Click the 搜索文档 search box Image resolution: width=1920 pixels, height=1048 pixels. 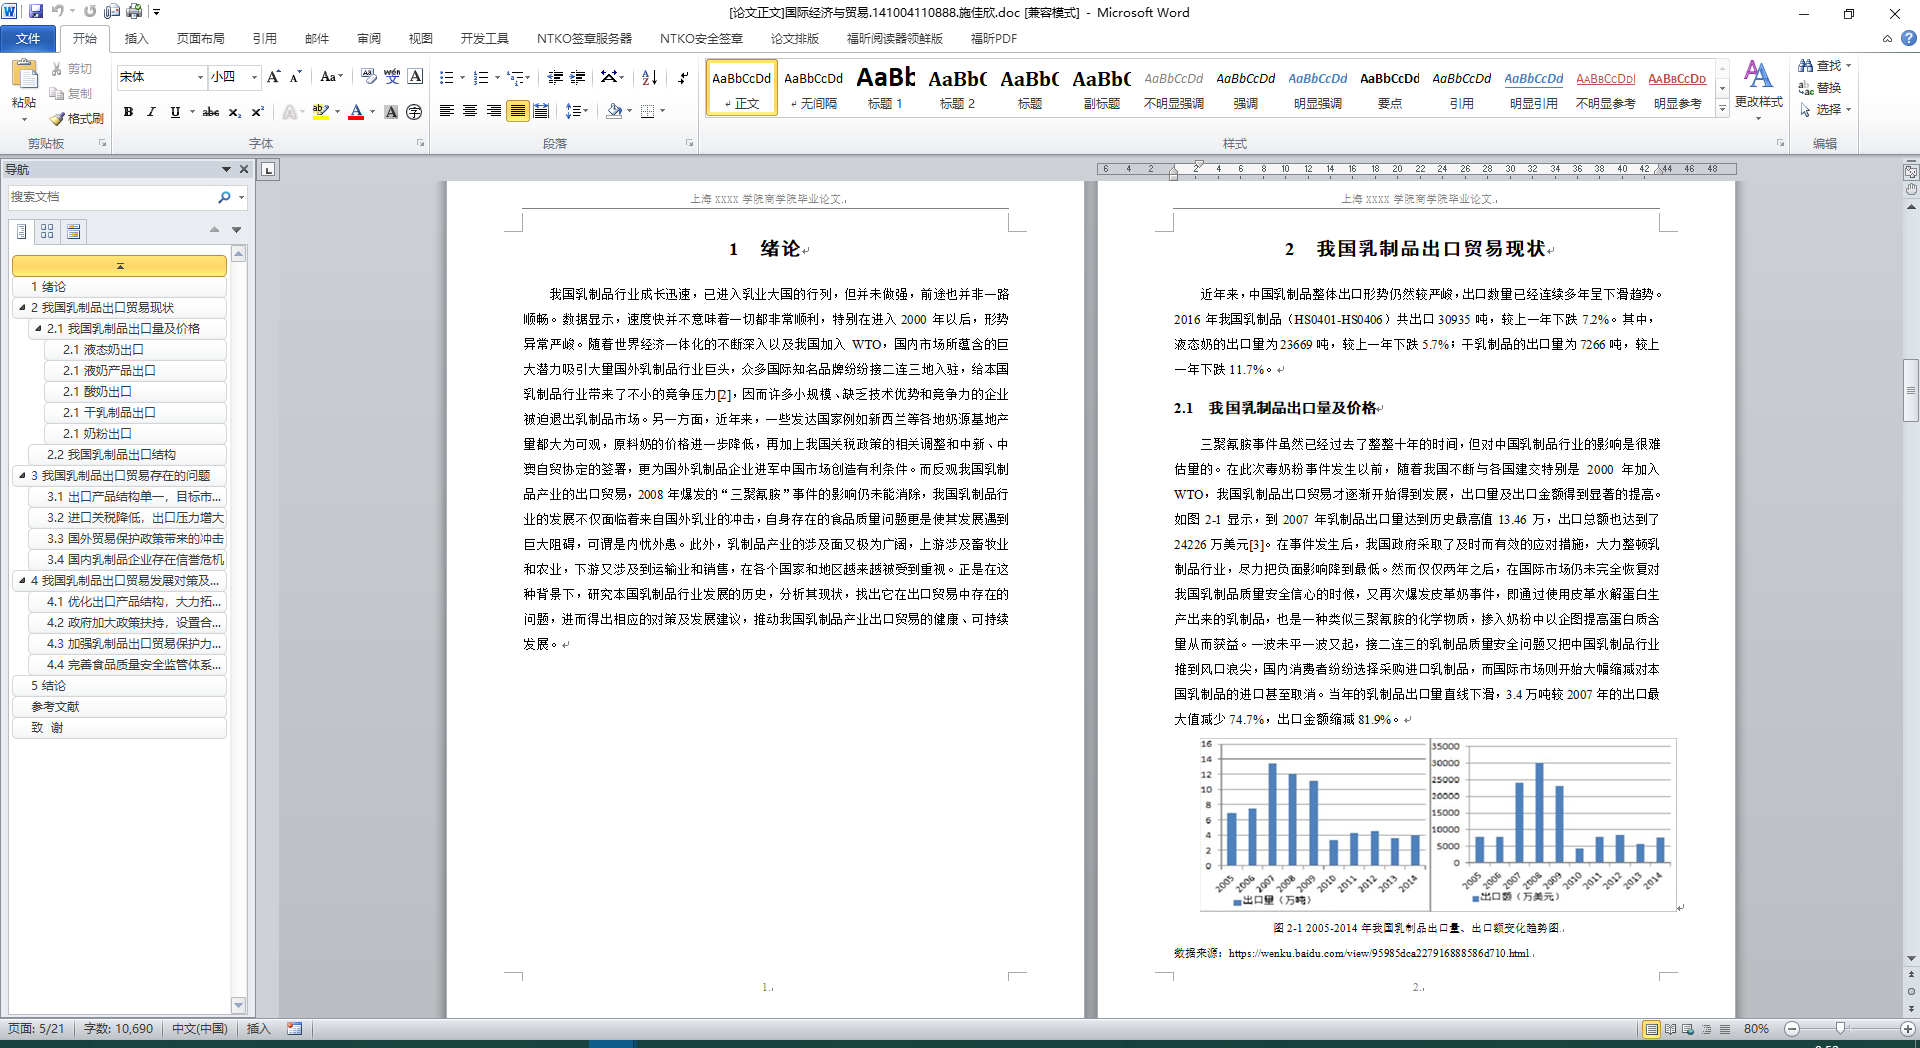112,197
